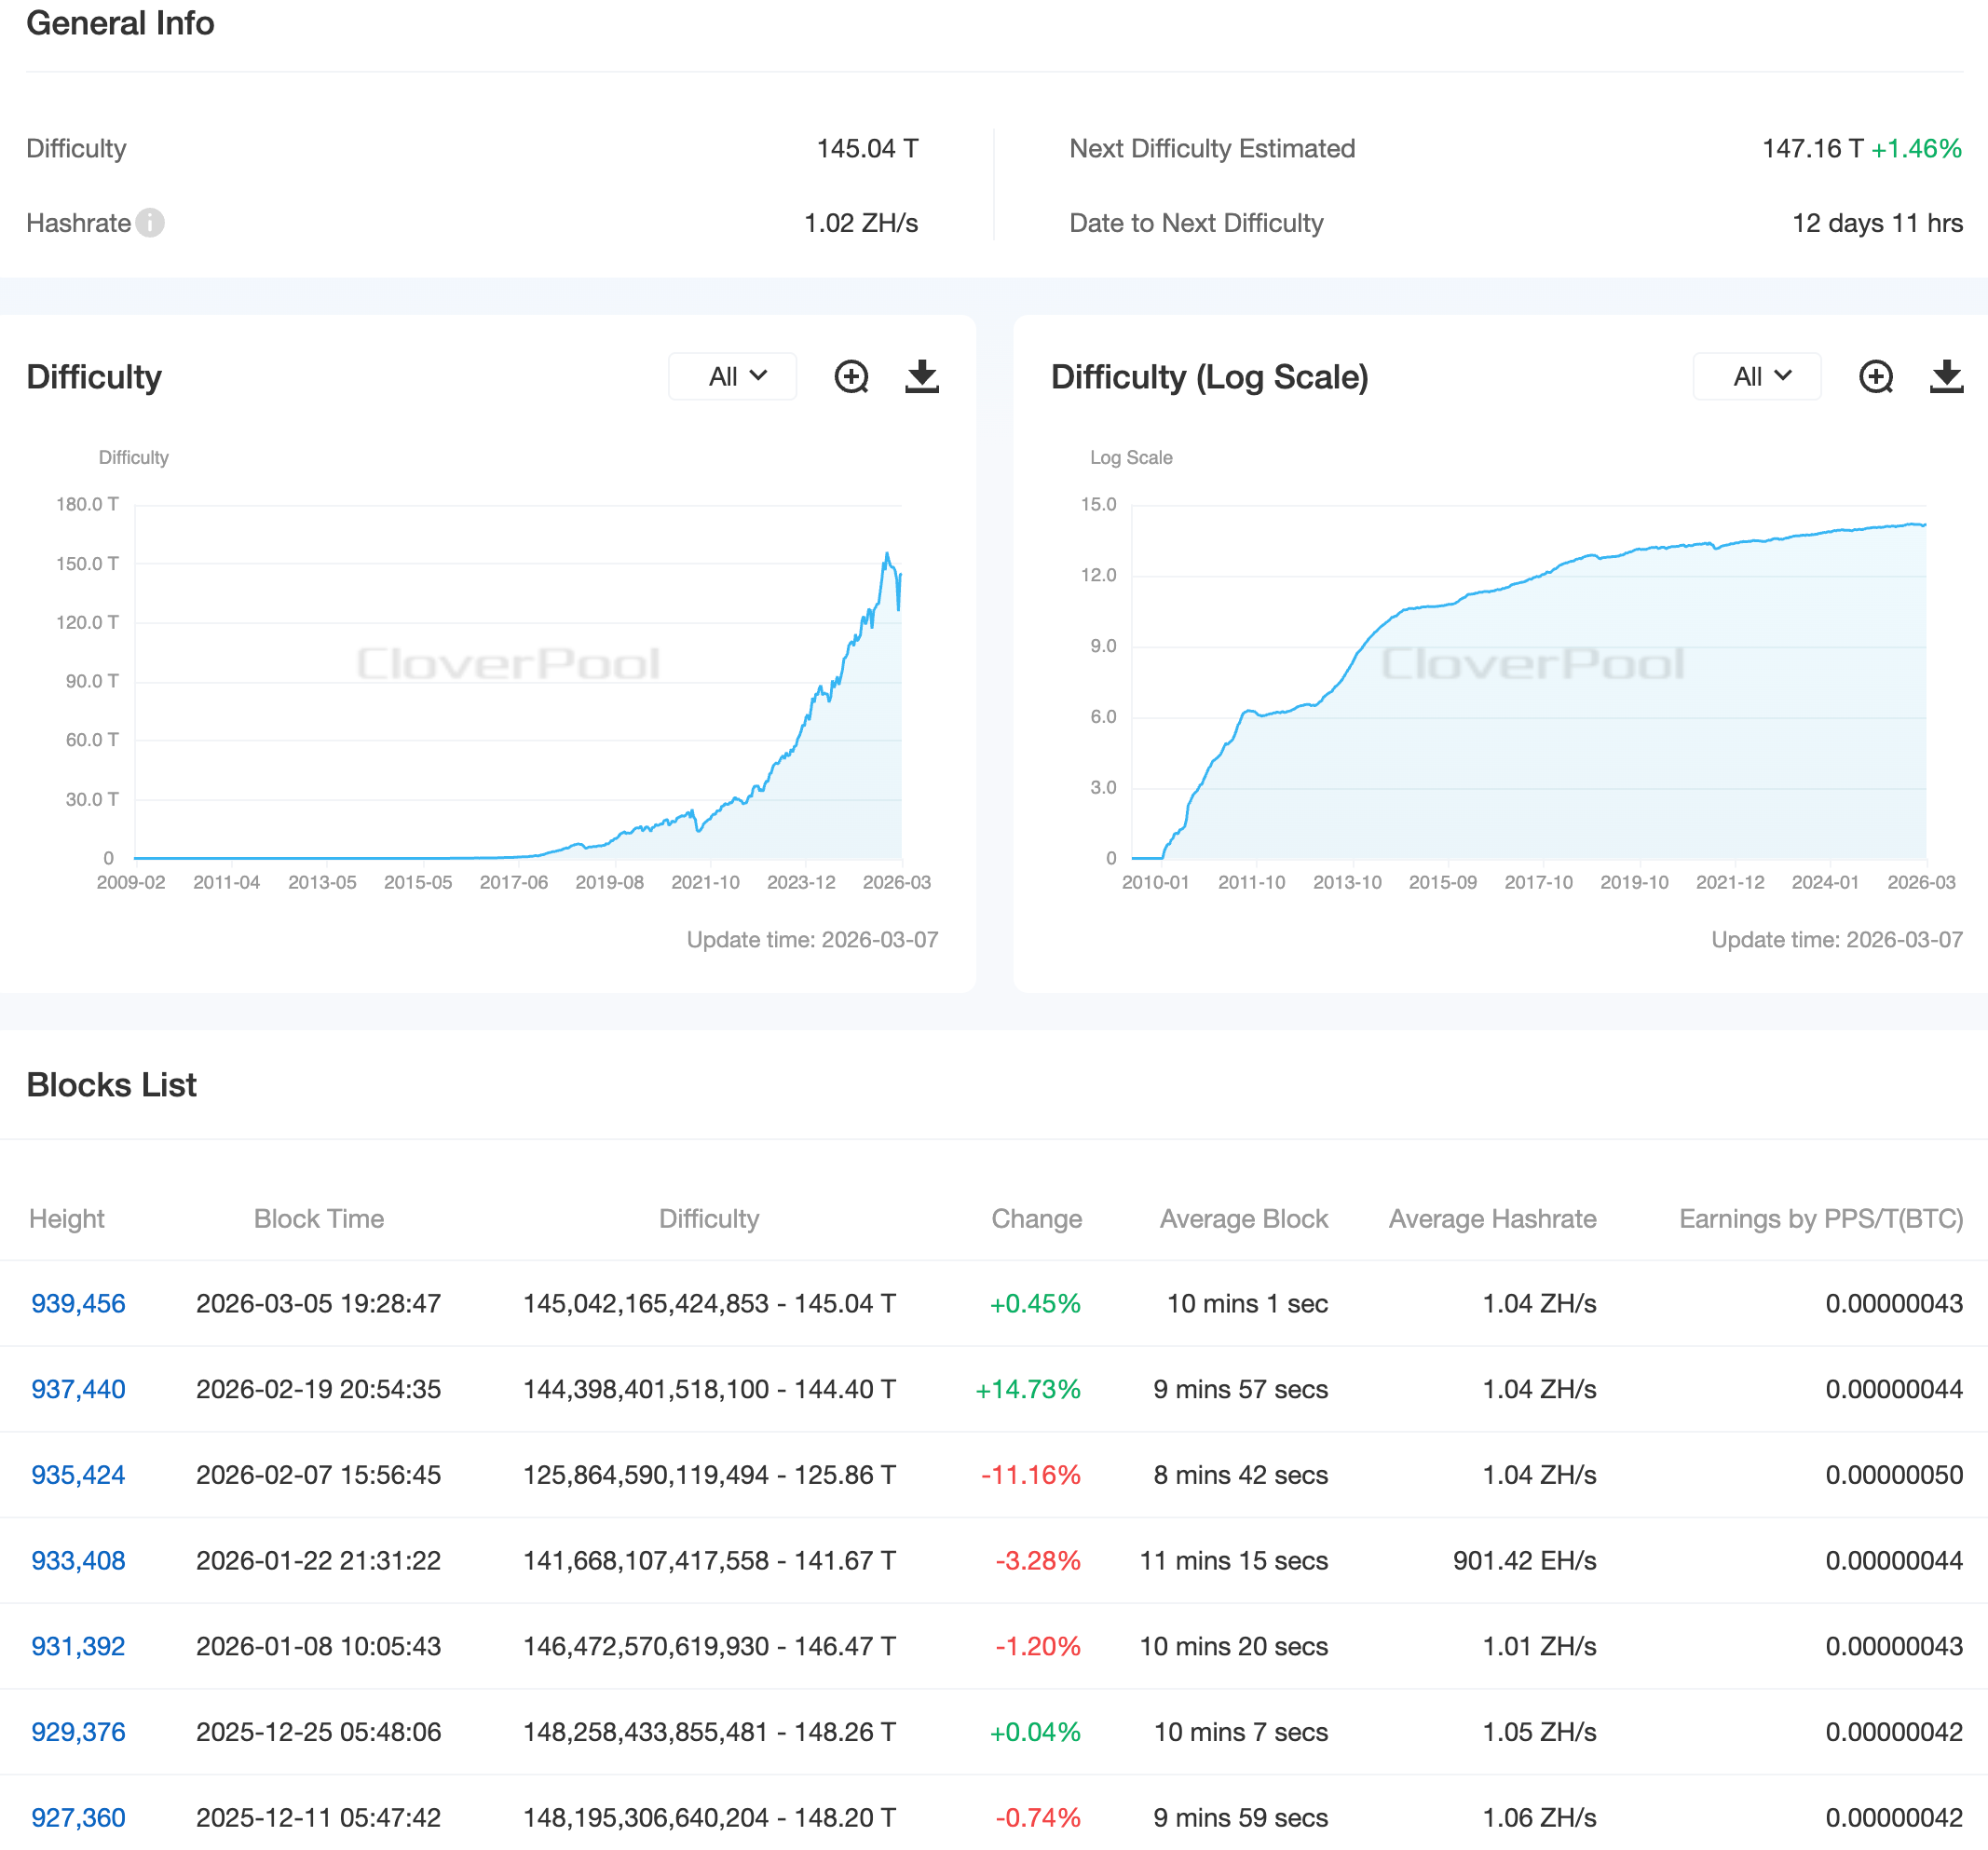Open block 927,360 link
This screenshot has height=1850, width=1988.
coord(78,1817)
